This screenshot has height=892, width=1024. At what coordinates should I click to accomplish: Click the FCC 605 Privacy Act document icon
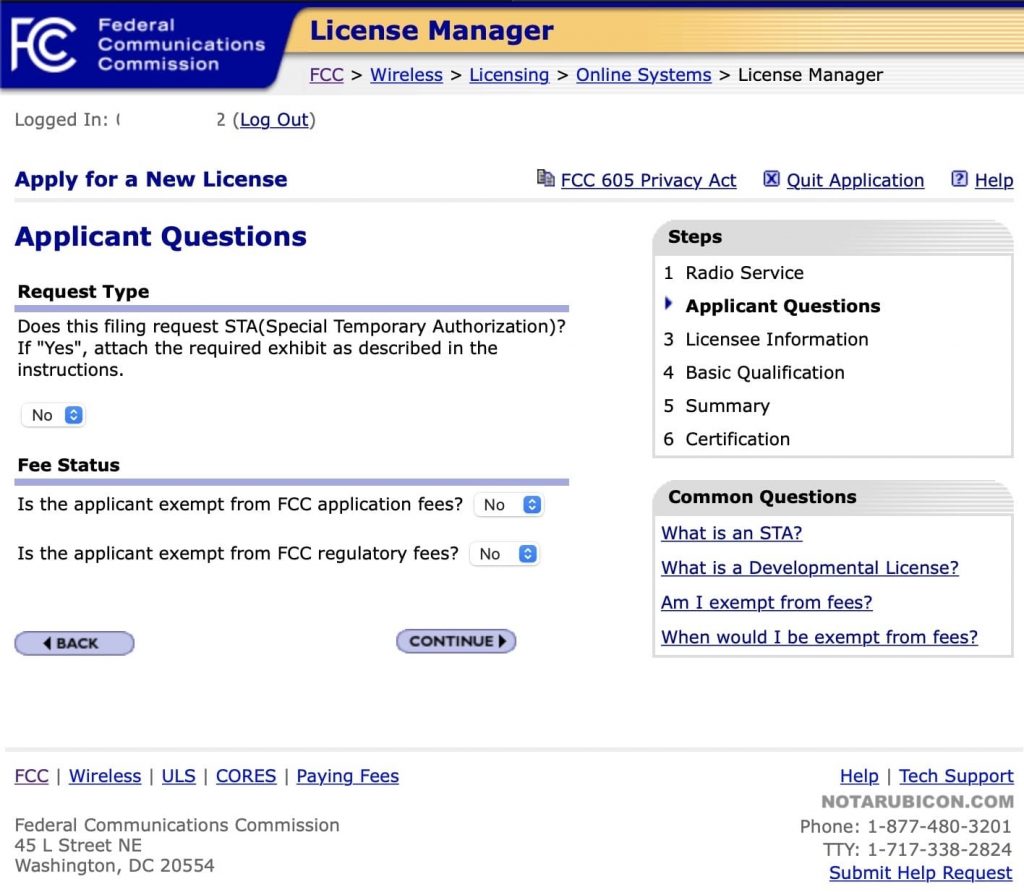pyautogui.click(x=545, y=178)
